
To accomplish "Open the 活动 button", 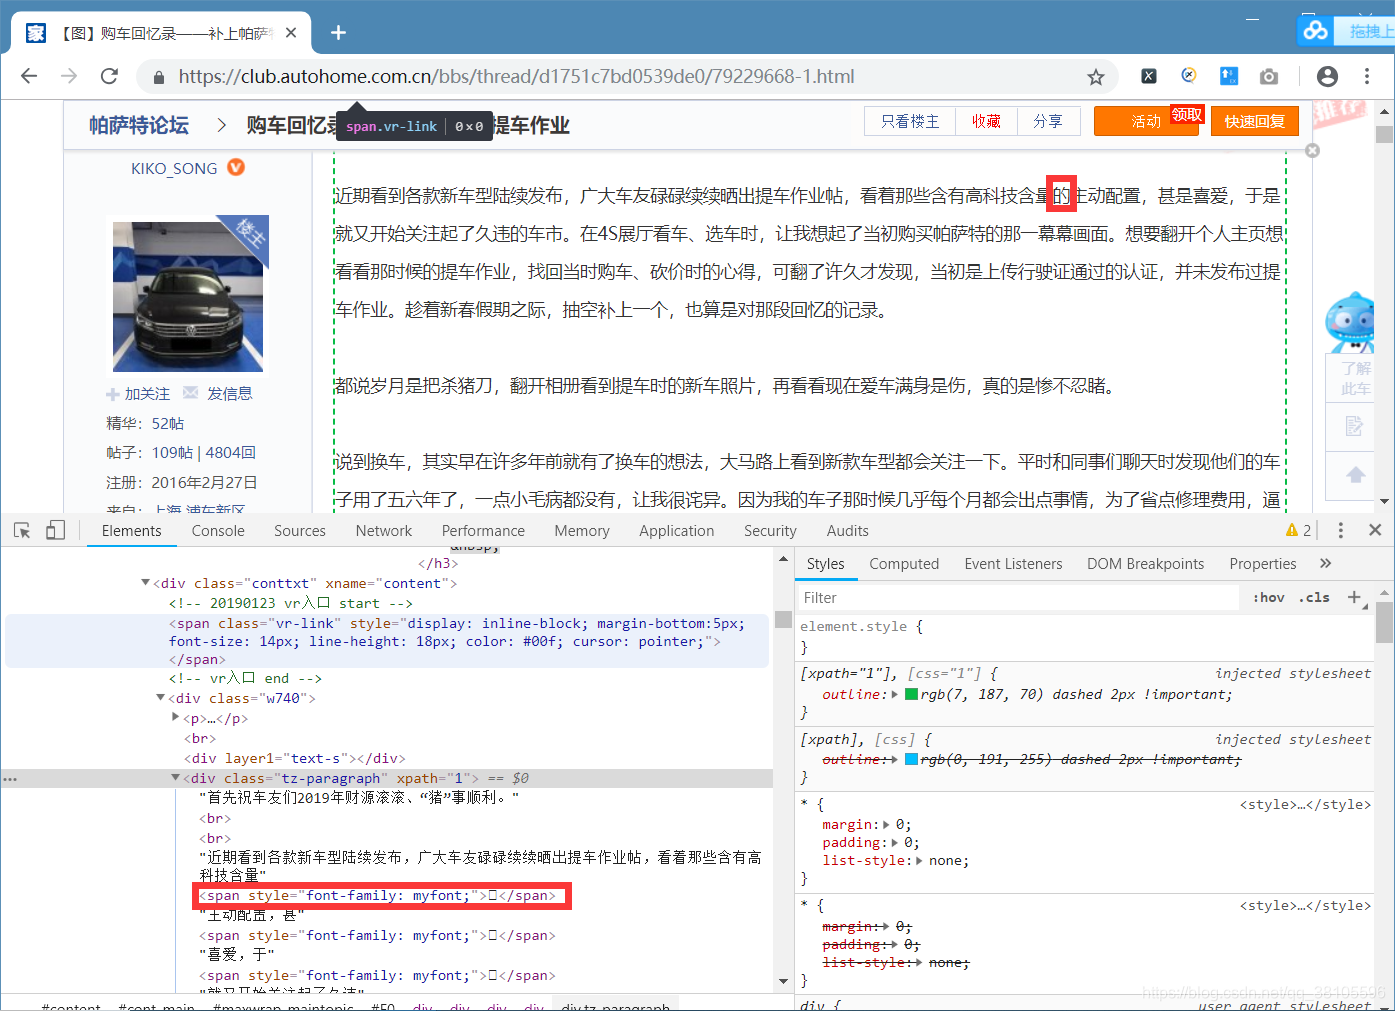I will [1146, 121].
